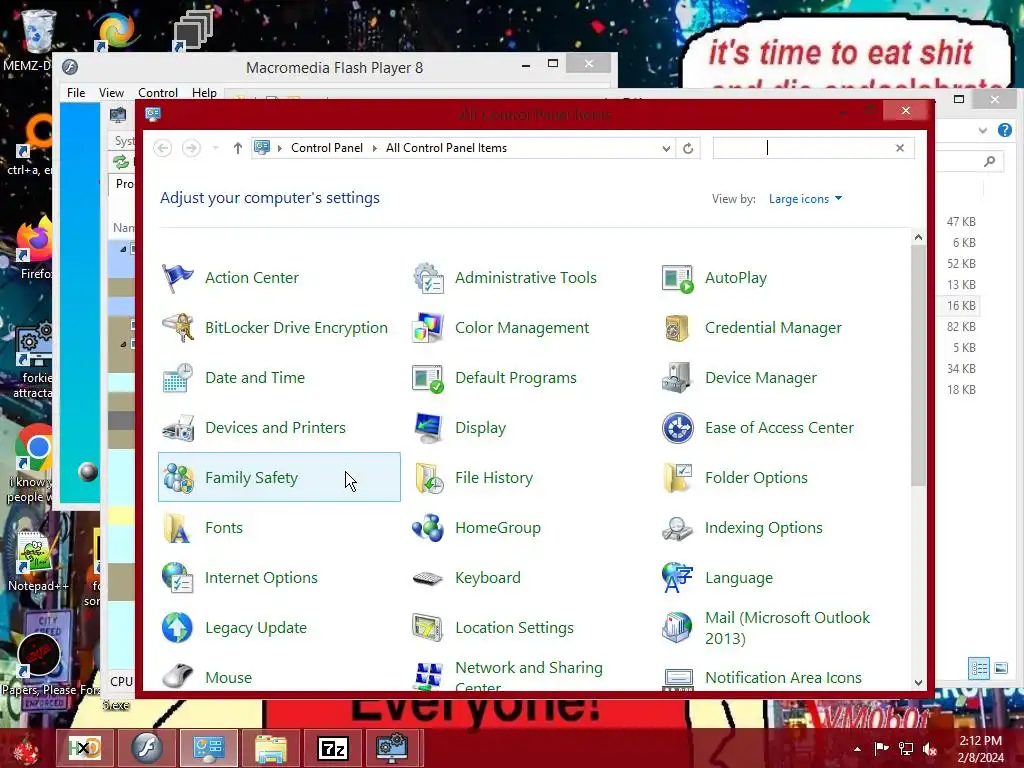
Task: Click the All Control Panel Items breadcrumb
Action: point(446,148)
